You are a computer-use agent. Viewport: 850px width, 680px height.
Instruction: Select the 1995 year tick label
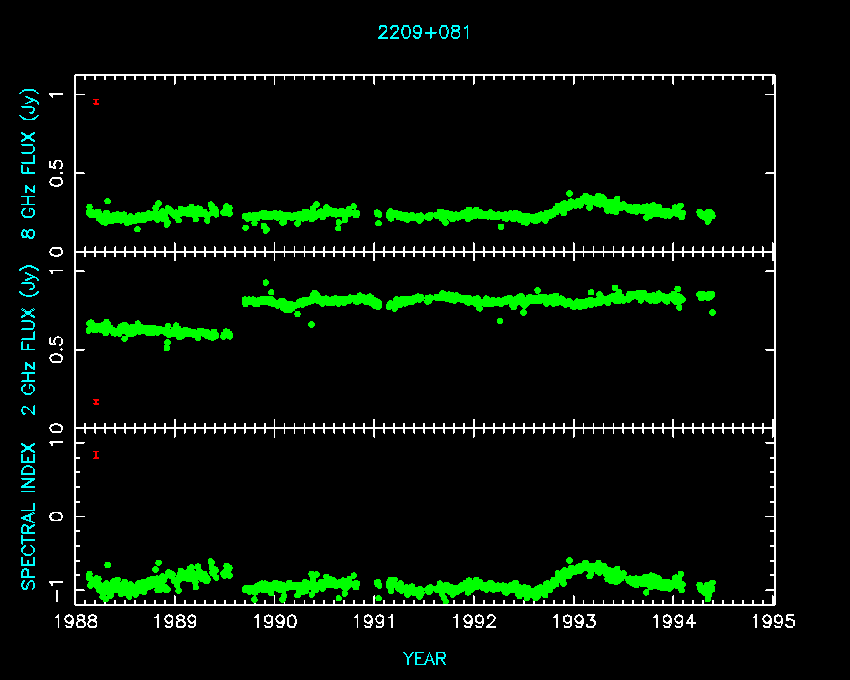(775, 622)
